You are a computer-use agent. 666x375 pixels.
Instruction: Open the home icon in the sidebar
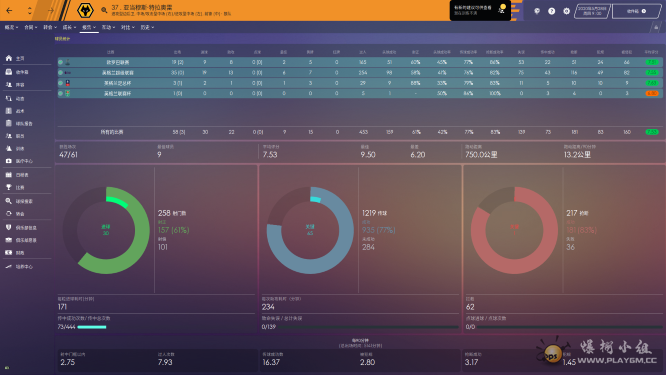8,58
